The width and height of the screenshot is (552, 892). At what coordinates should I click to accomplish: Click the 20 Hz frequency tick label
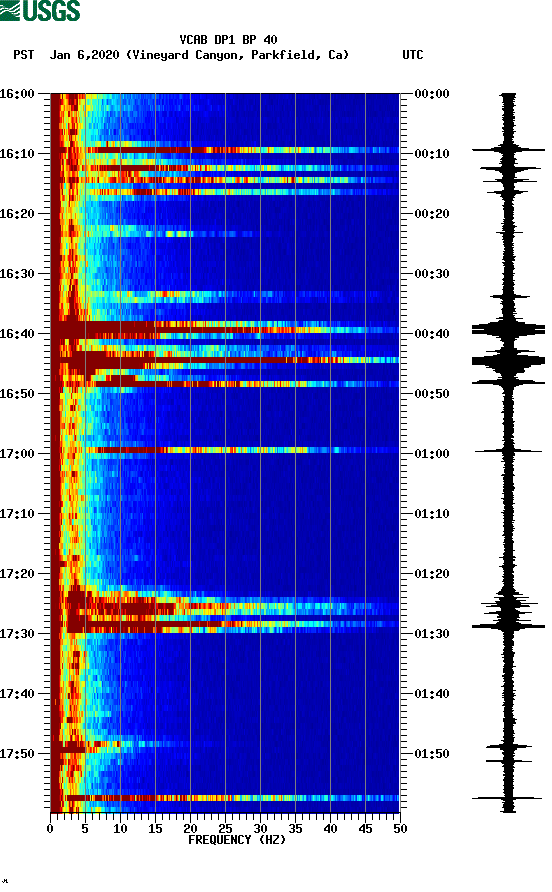tap(190, 829)
